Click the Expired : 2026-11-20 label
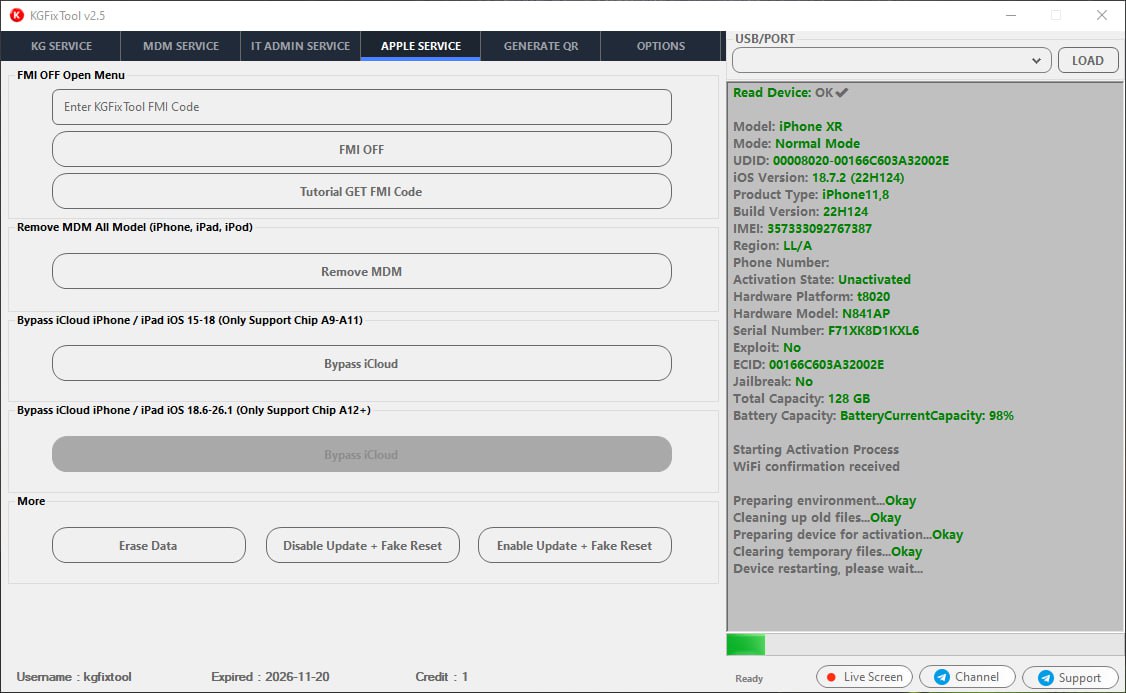1126x693 pixels. (270, 677)
